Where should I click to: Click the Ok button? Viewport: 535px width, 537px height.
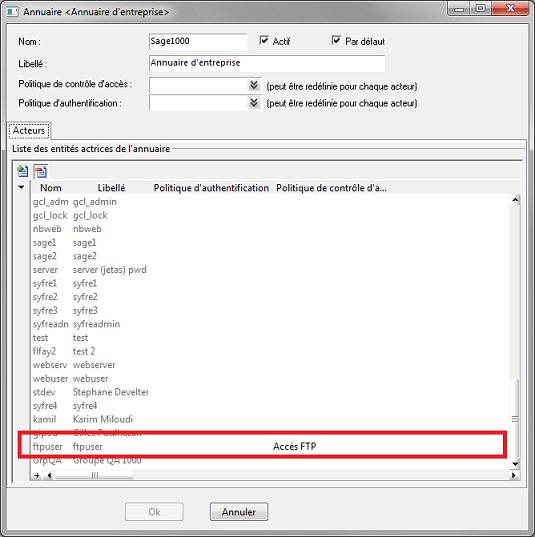point(154,512)
